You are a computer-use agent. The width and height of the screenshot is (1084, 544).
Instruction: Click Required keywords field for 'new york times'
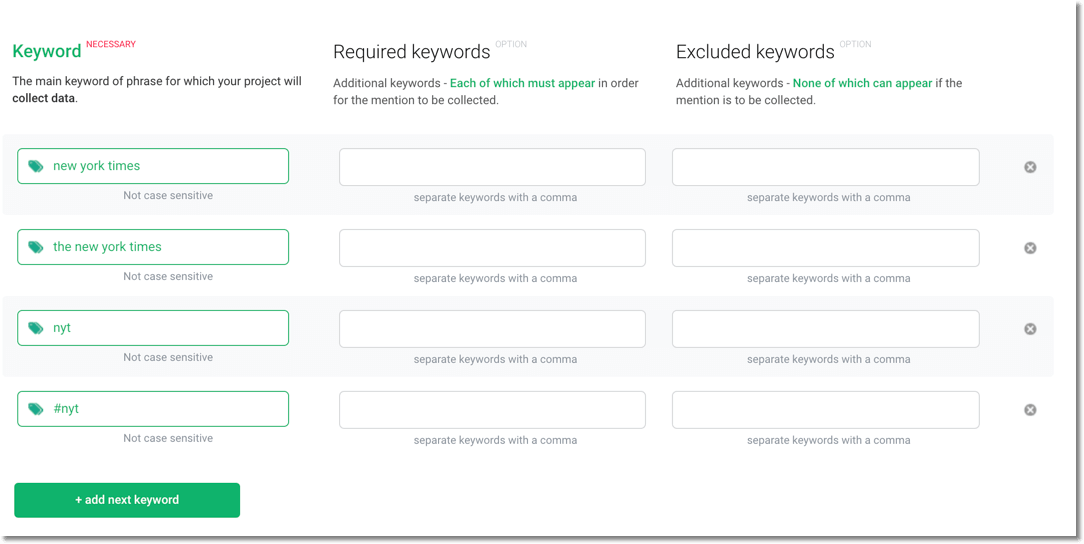pos(492,167)
